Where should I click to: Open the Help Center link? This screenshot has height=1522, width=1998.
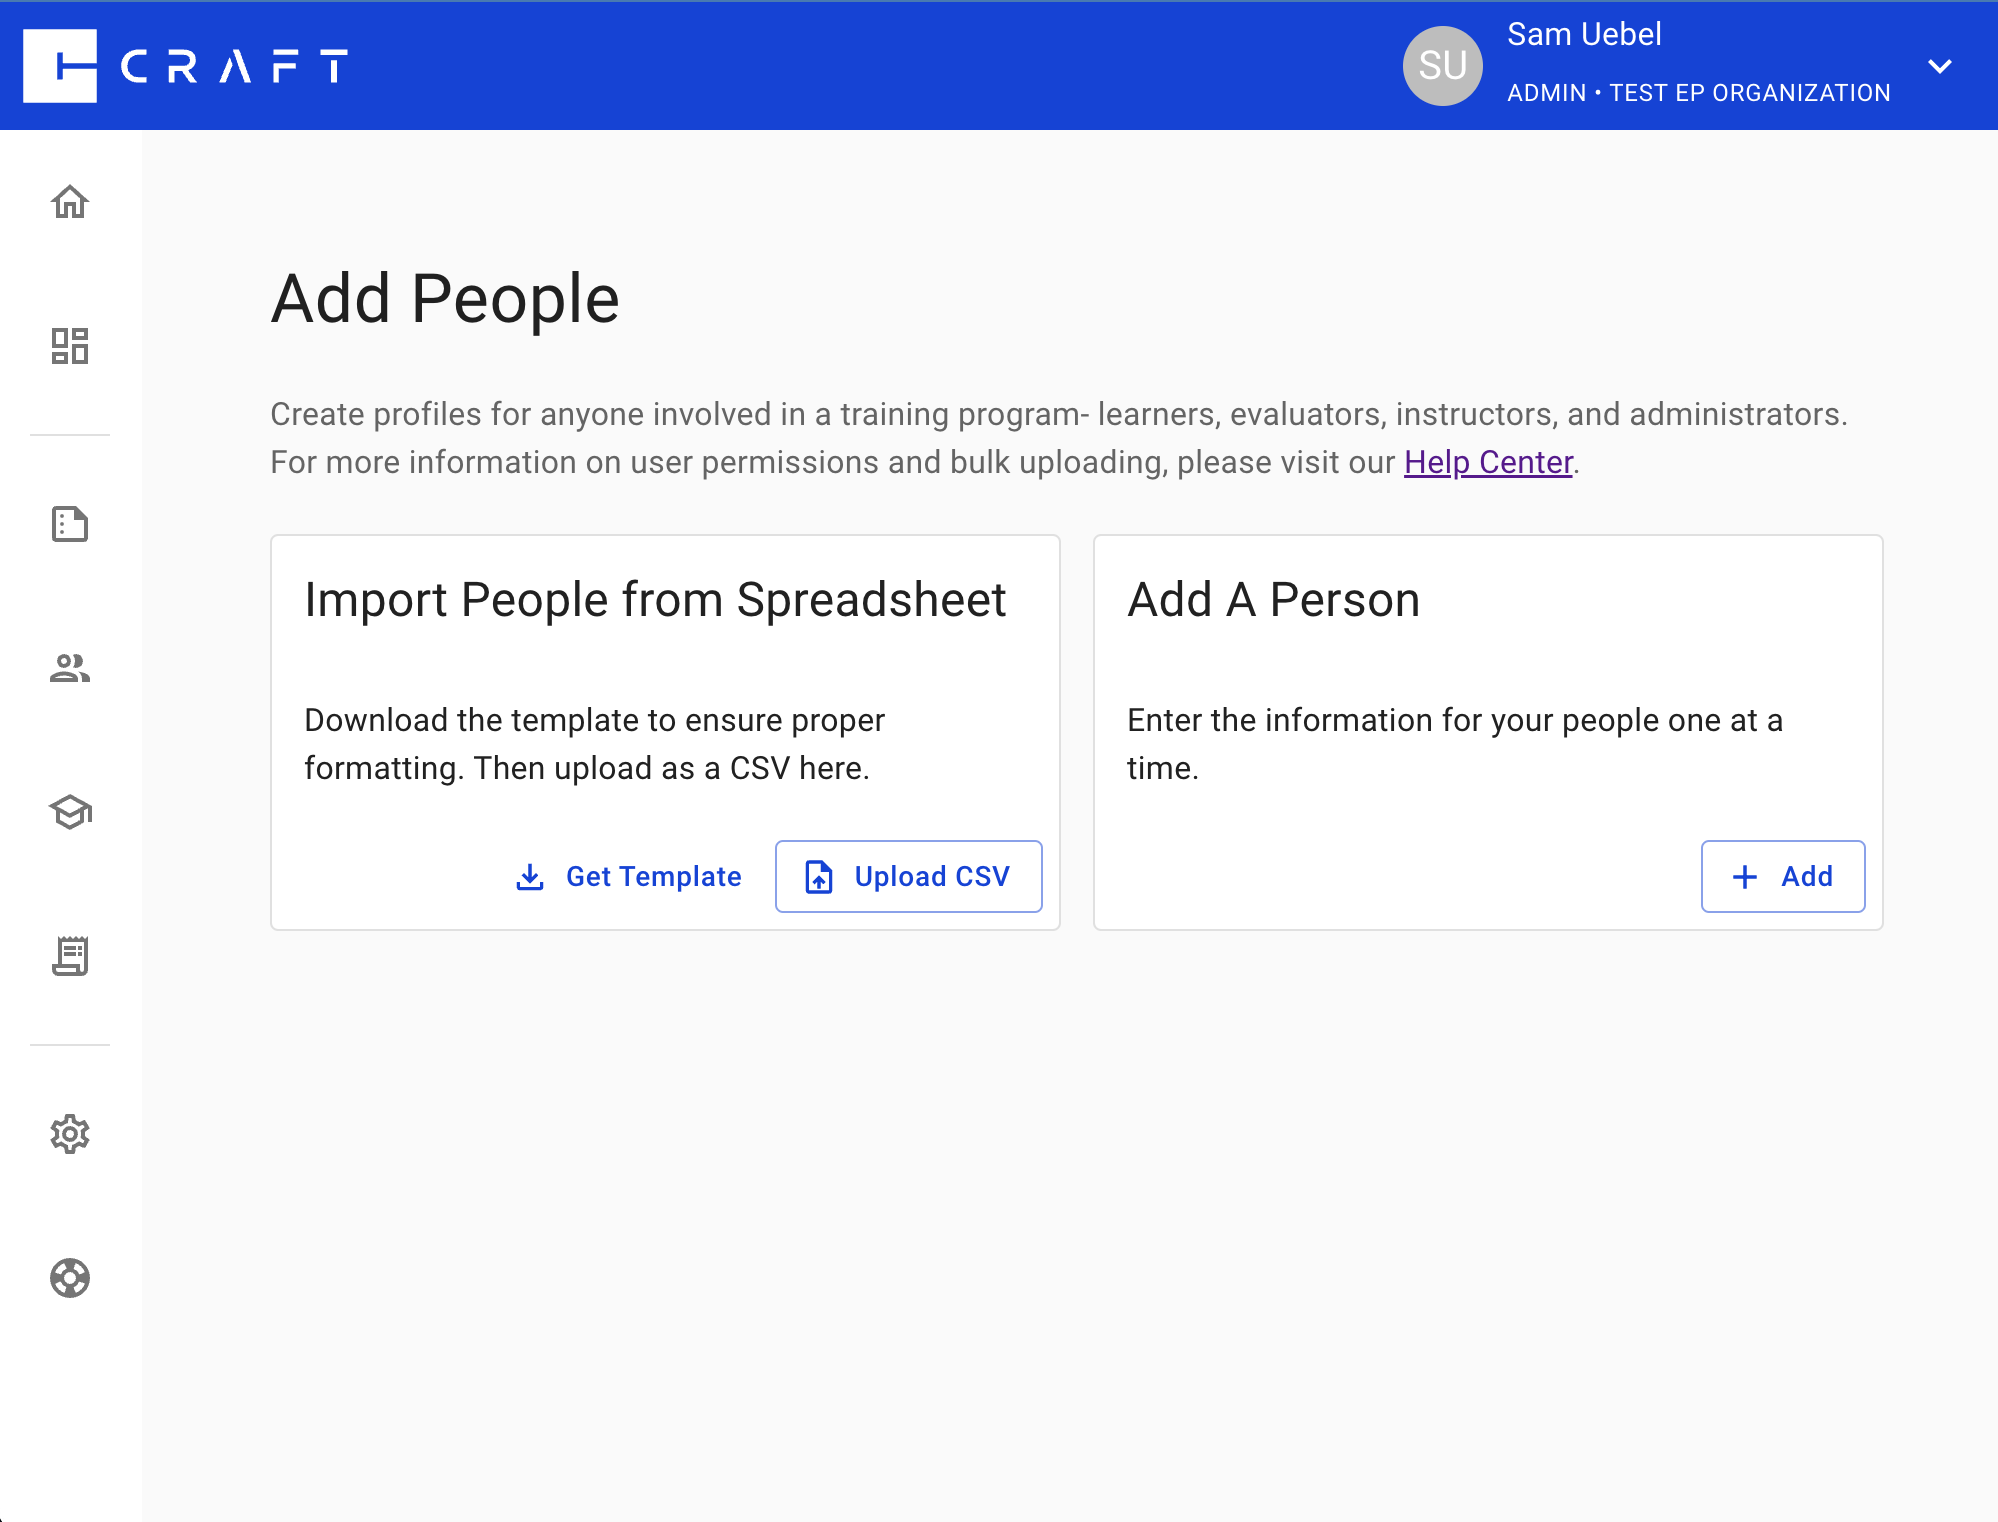[1487, 462]
